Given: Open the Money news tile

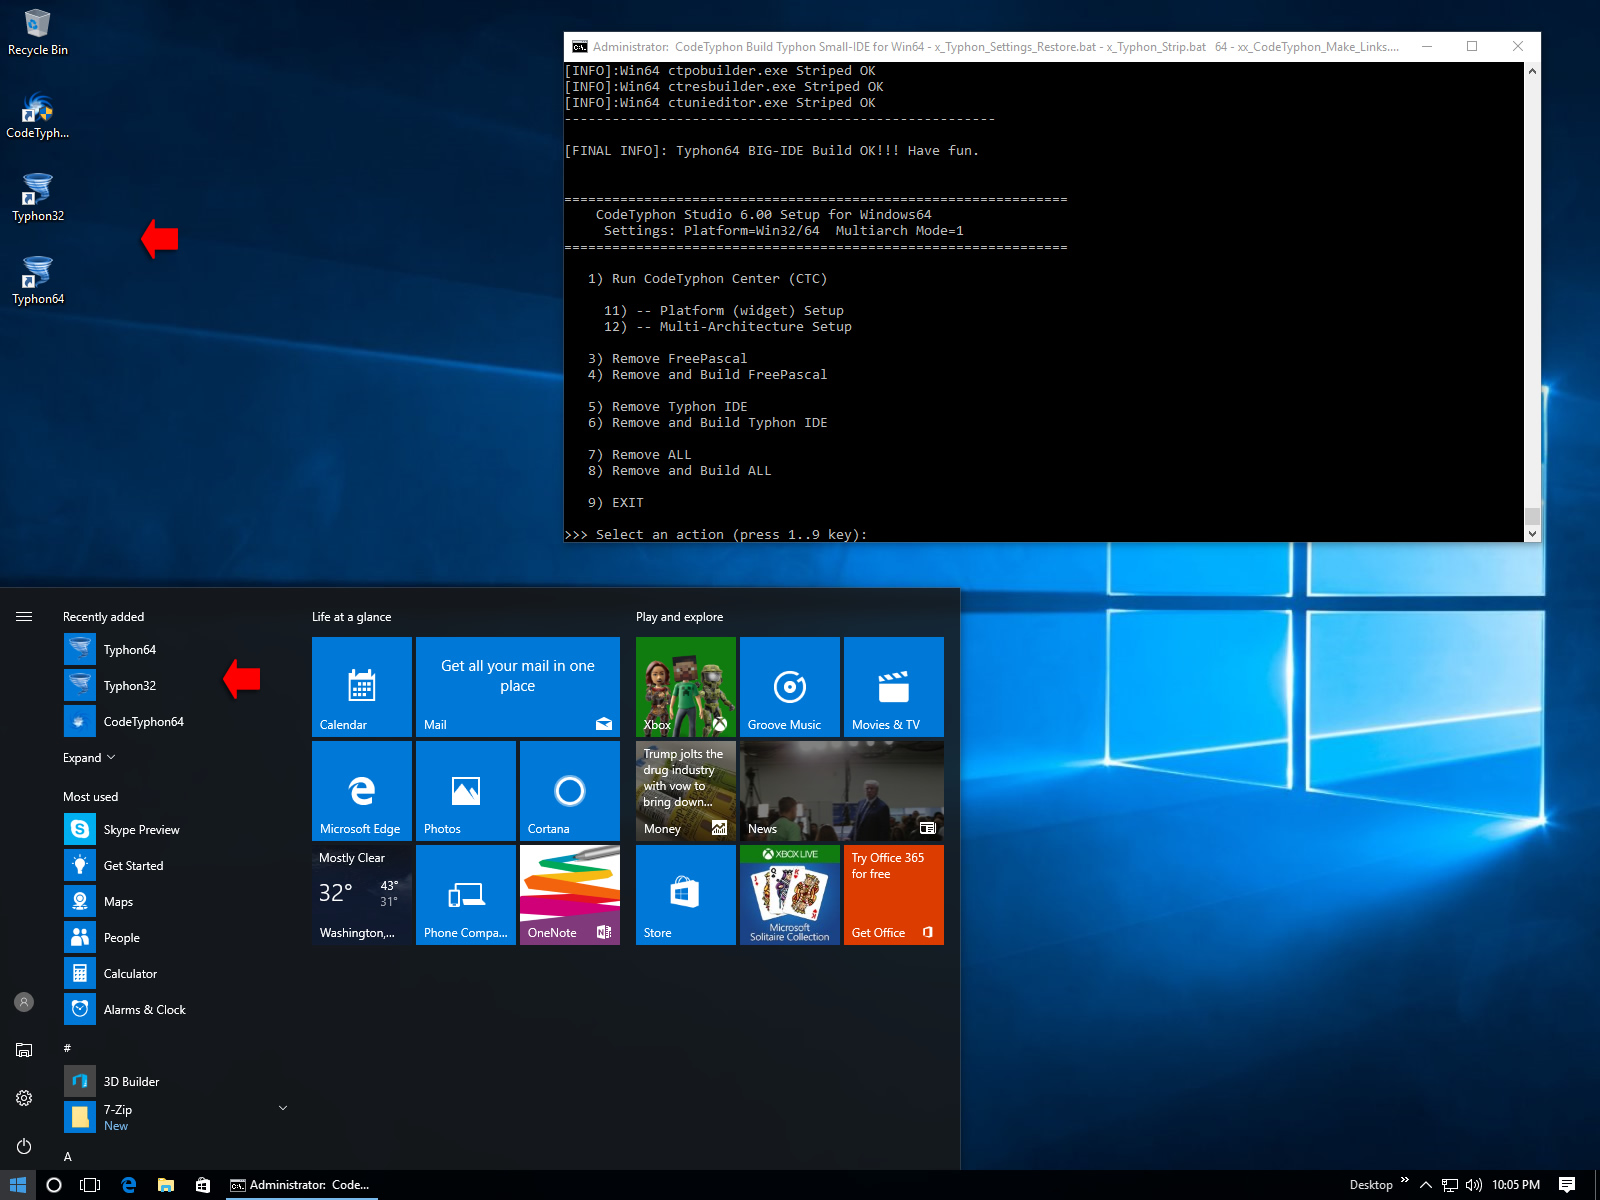Looking at the screenshot, I should click(x=686, y=791).
